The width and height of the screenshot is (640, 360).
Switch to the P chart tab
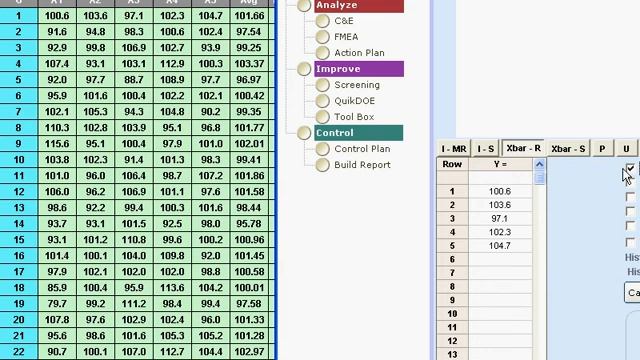[602, 149]
